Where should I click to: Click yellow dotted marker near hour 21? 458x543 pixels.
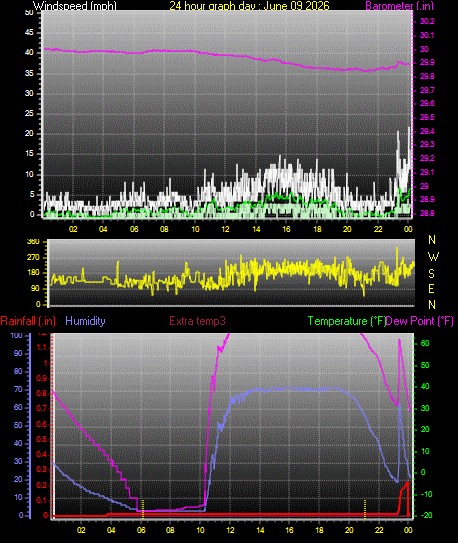point(365,509)
